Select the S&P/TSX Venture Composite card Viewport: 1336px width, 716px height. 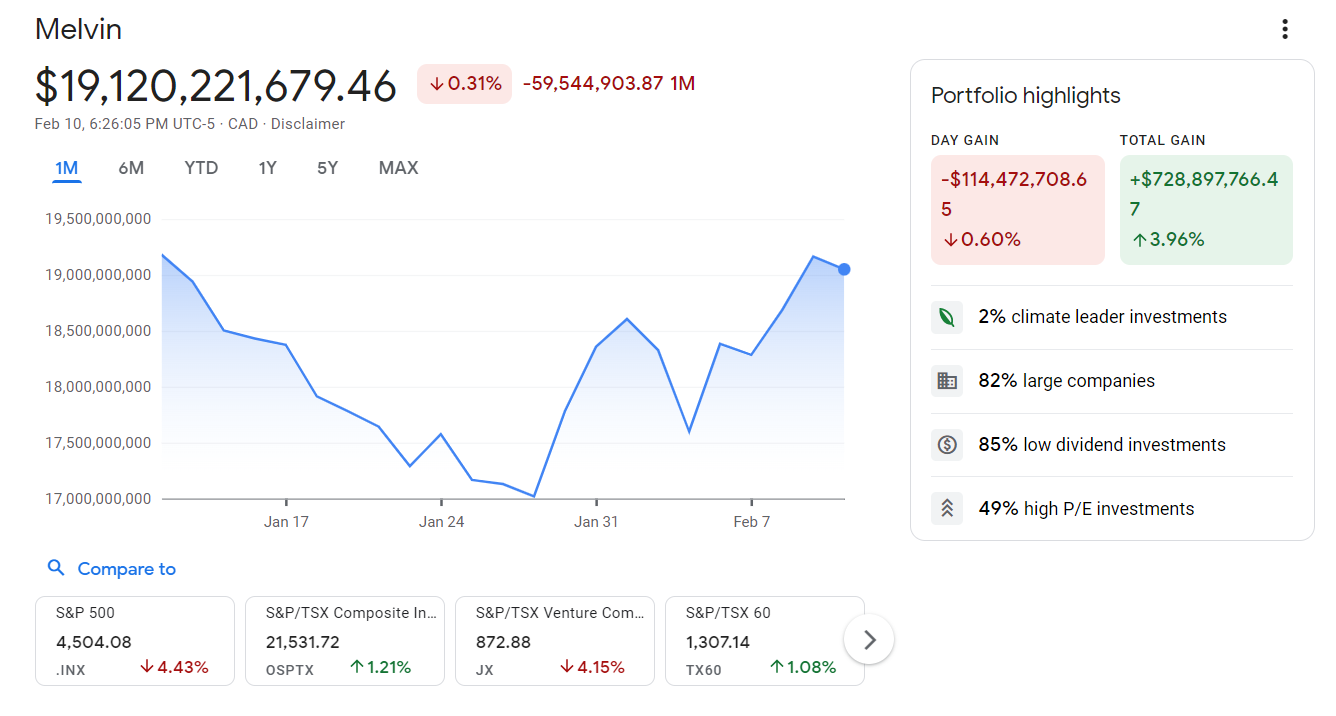554,640
